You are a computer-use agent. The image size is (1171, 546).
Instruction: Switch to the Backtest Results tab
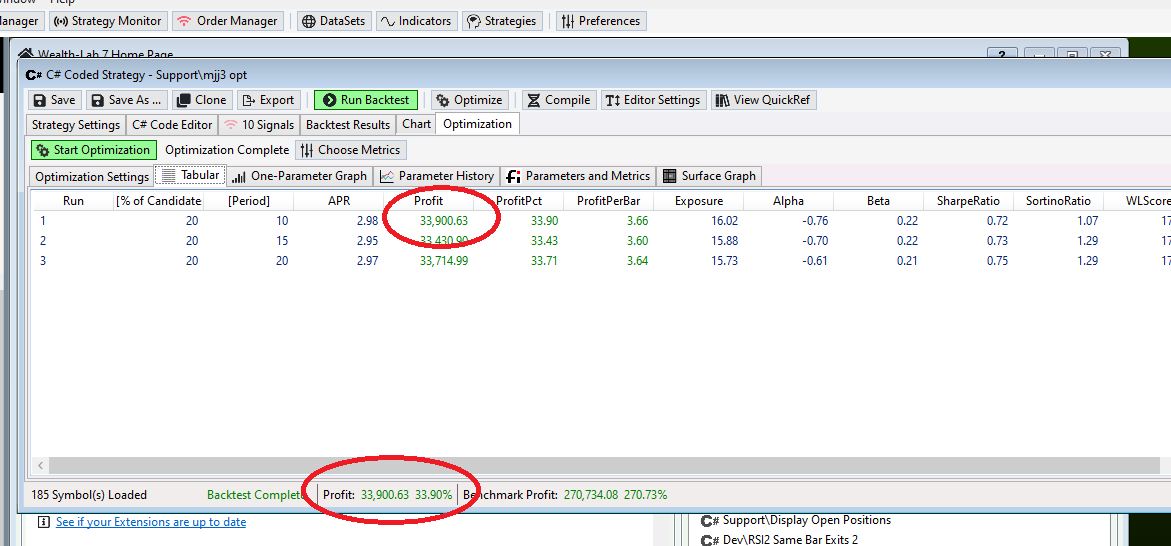[347, 125]
